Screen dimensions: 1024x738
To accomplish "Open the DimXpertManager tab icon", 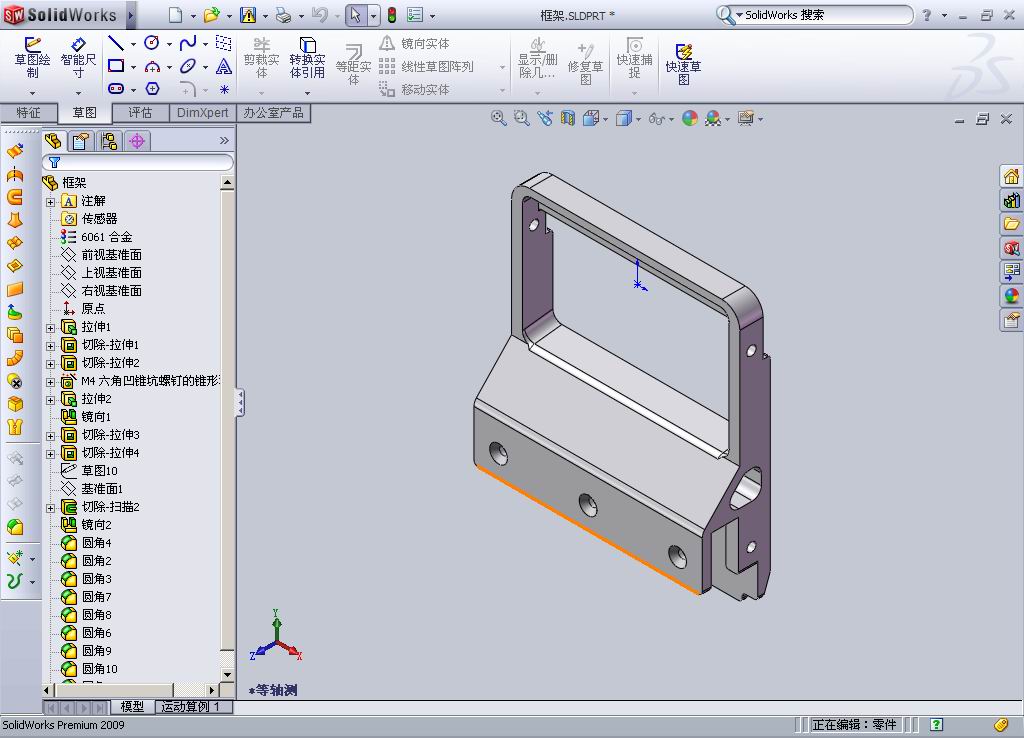I will (137, 140).
